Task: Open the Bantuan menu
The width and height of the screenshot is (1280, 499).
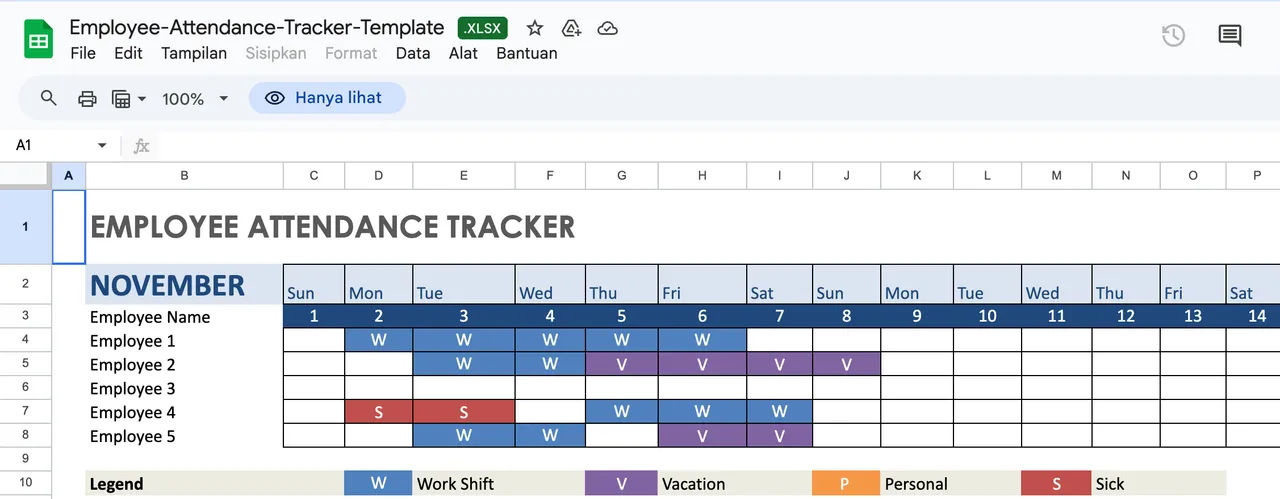Action: click(x=527, y=53)
